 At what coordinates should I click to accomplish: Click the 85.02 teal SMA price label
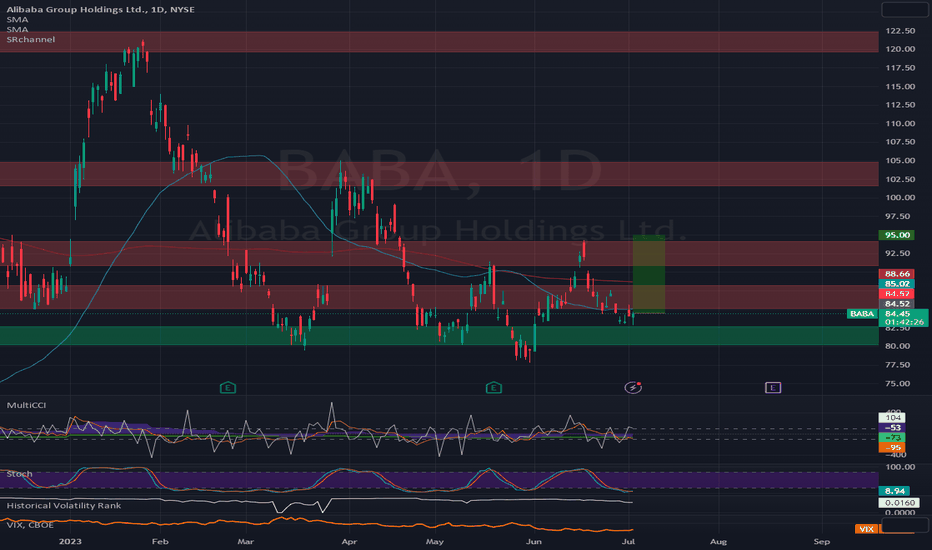pos(896,284)
